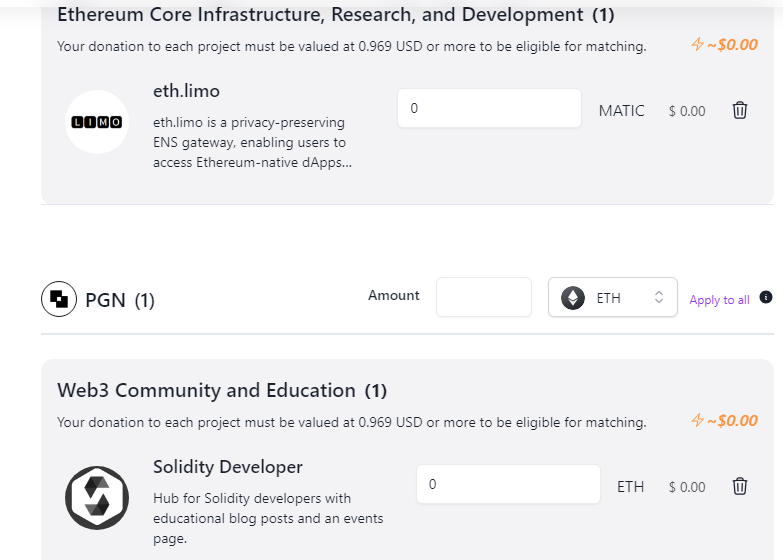Open the ETH token dropdown

point(613,297)
